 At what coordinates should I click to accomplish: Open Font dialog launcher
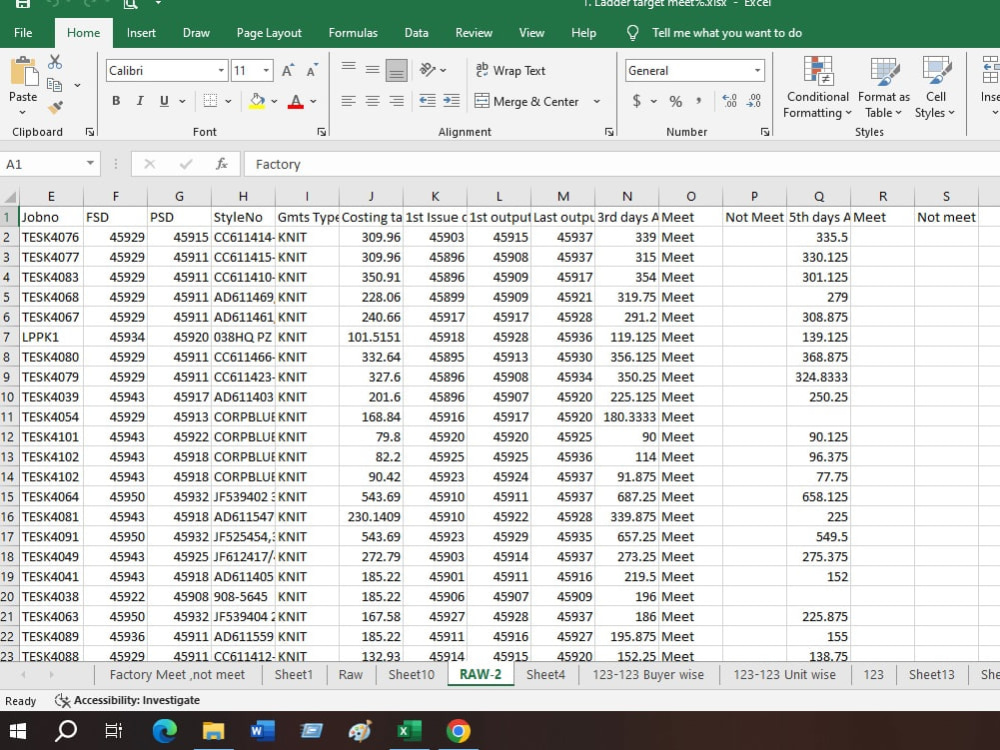[321, 132]
